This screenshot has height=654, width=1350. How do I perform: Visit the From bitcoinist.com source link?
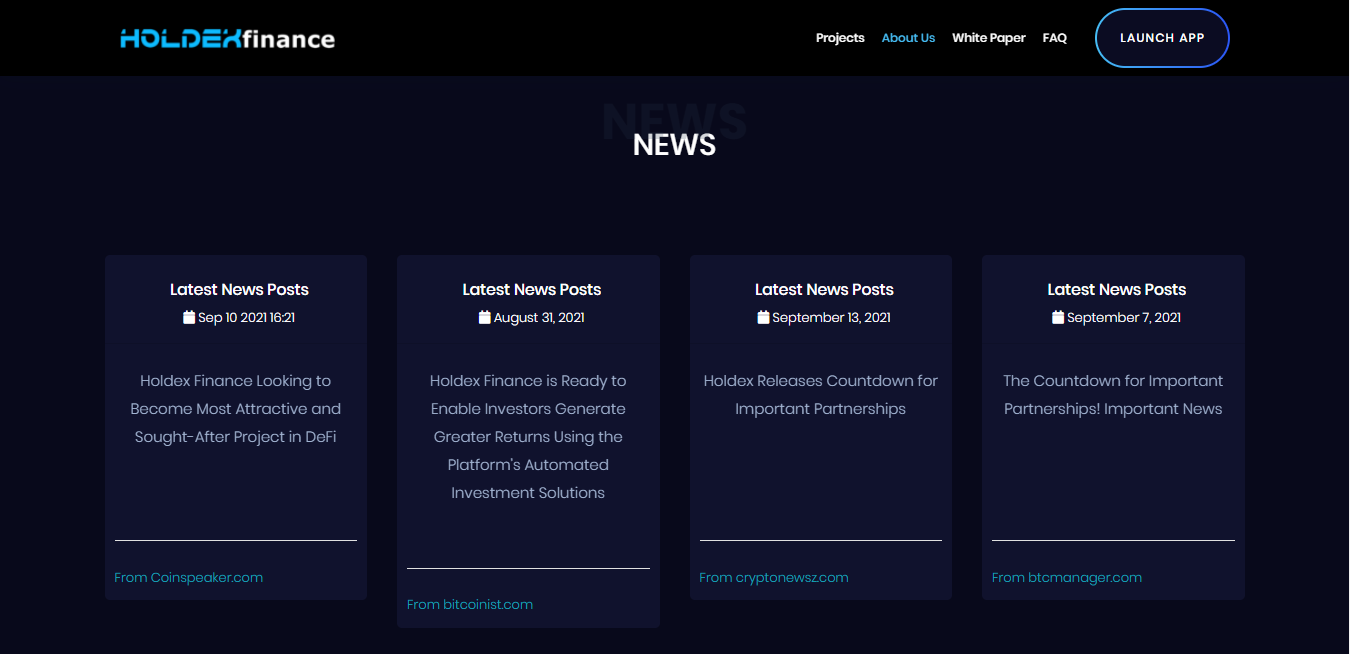point(470,604)
